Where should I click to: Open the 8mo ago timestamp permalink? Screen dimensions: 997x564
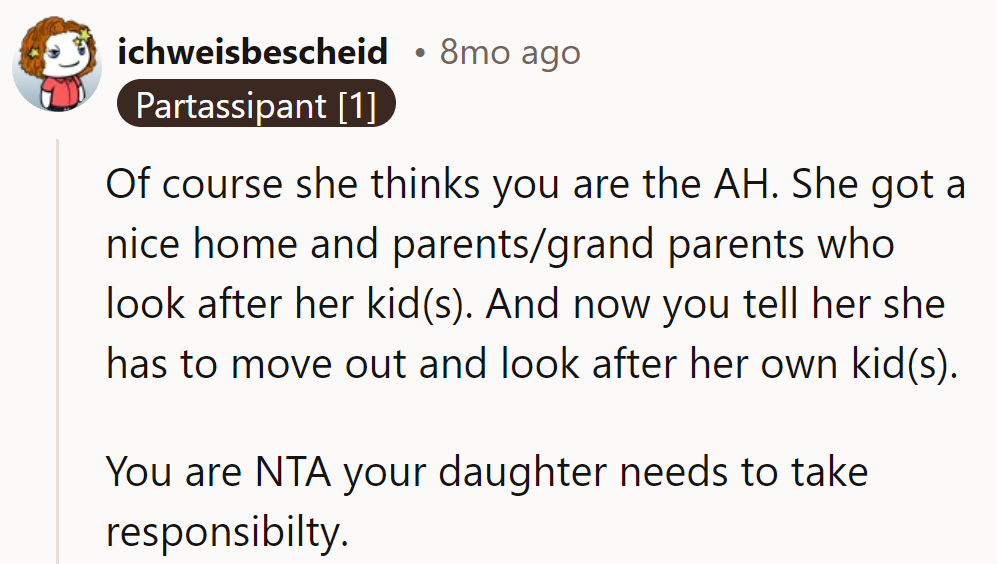coord(510,52)
